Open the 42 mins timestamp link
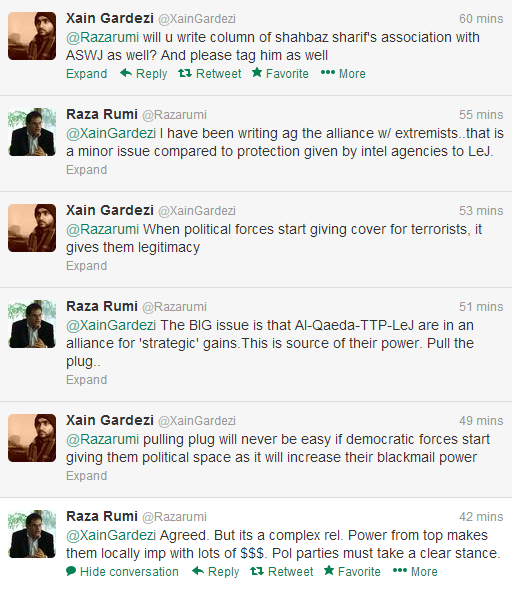Image resolution: width=512 pixels, height=591 pixels. point(481,516)
